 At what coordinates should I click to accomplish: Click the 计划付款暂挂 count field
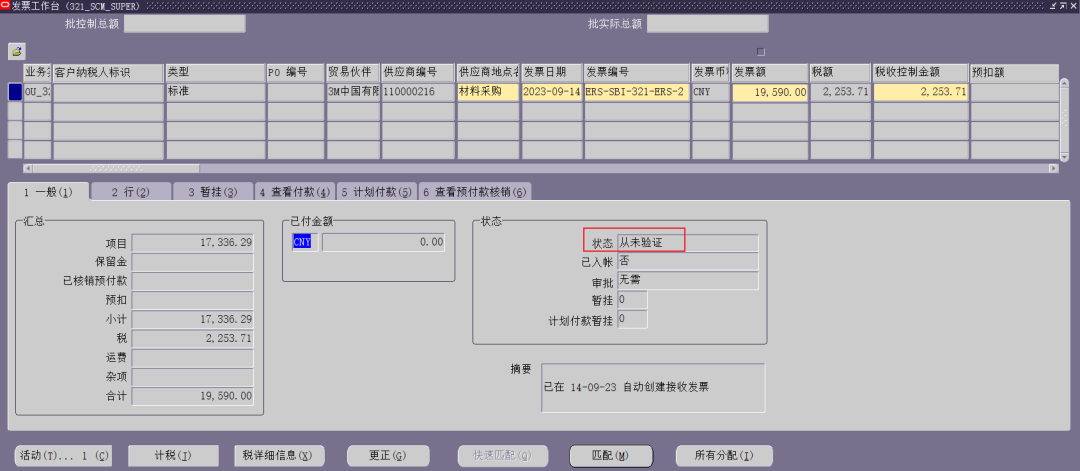click(x=632, y=319)
